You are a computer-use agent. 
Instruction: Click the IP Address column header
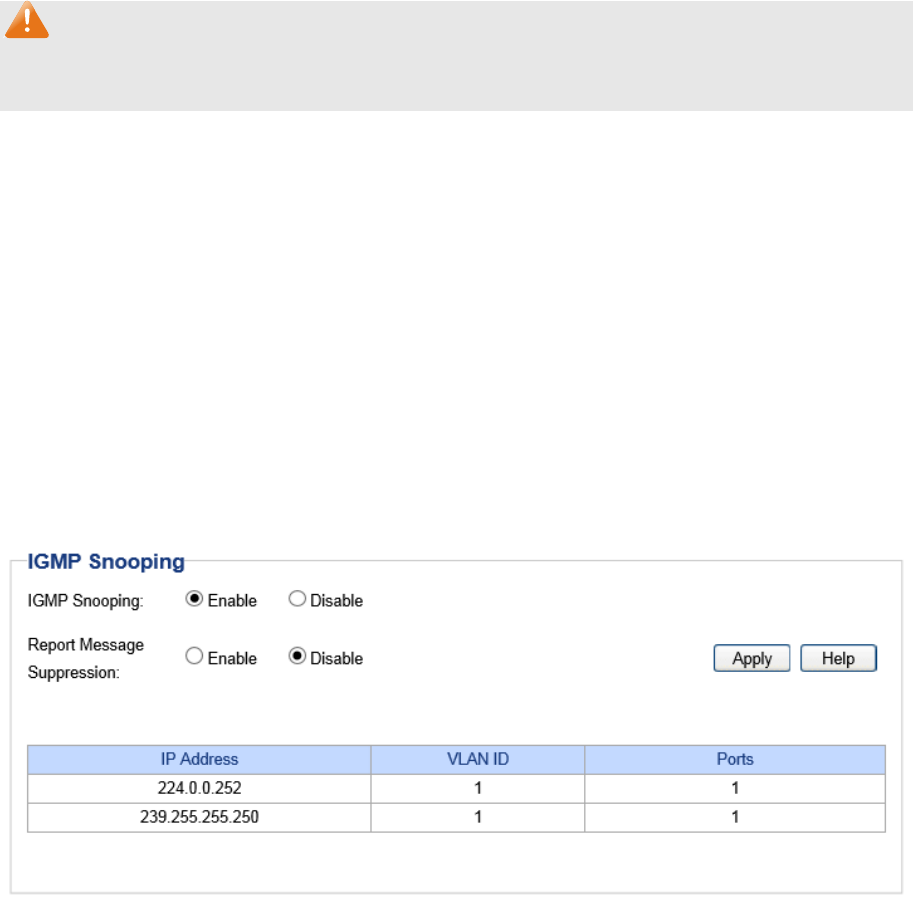pyautogui.click(x=199, y=759)
